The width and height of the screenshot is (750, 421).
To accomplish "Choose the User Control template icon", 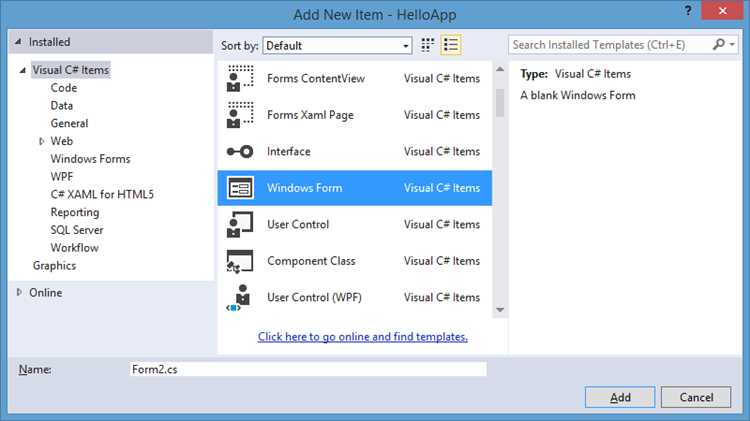I will [x=240, y=224].
